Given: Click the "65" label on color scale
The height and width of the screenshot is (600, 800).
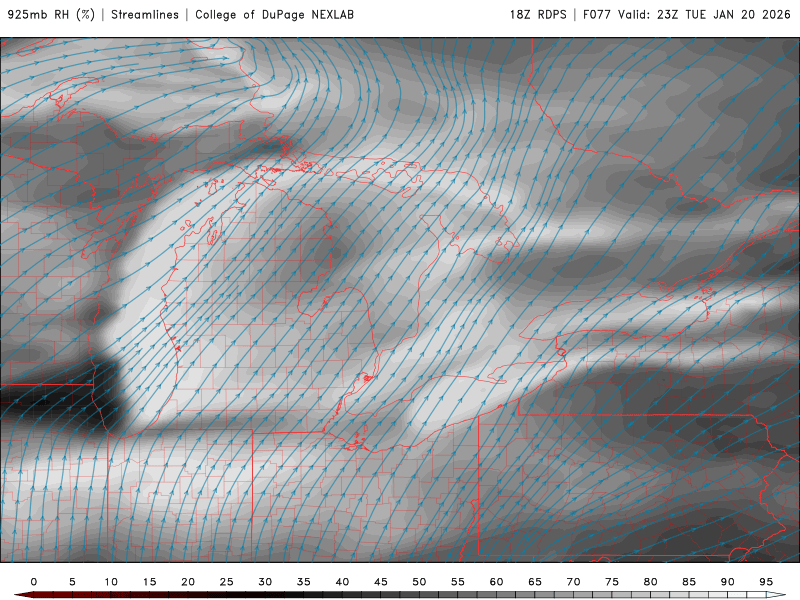Looking at the screenshot, I should pyautogui.click(x=535, y=582).
